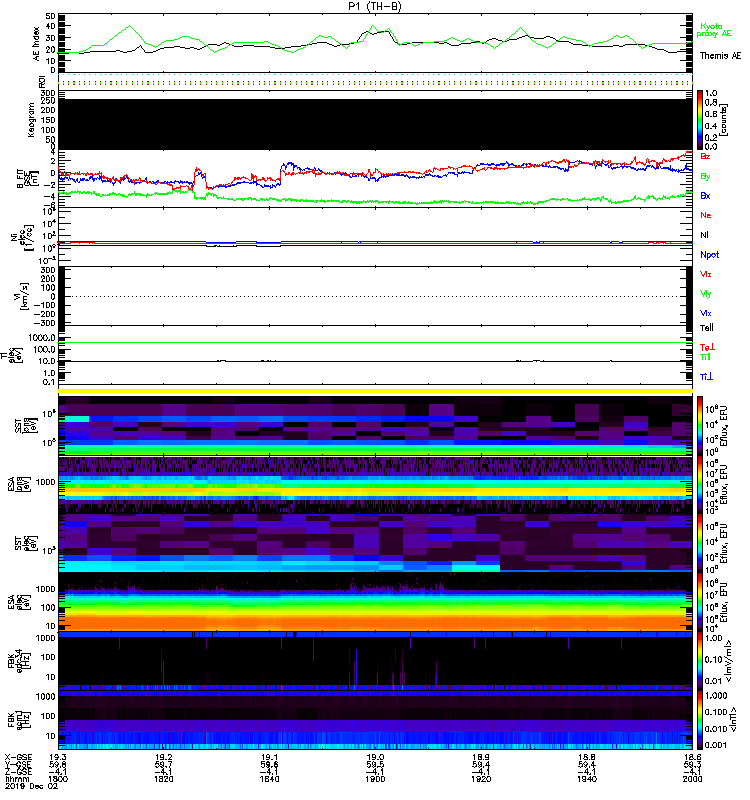Click the '1900' time tick label
This screenshot has width=750, height=800.
pyautogui.click(x=375, y=779)
